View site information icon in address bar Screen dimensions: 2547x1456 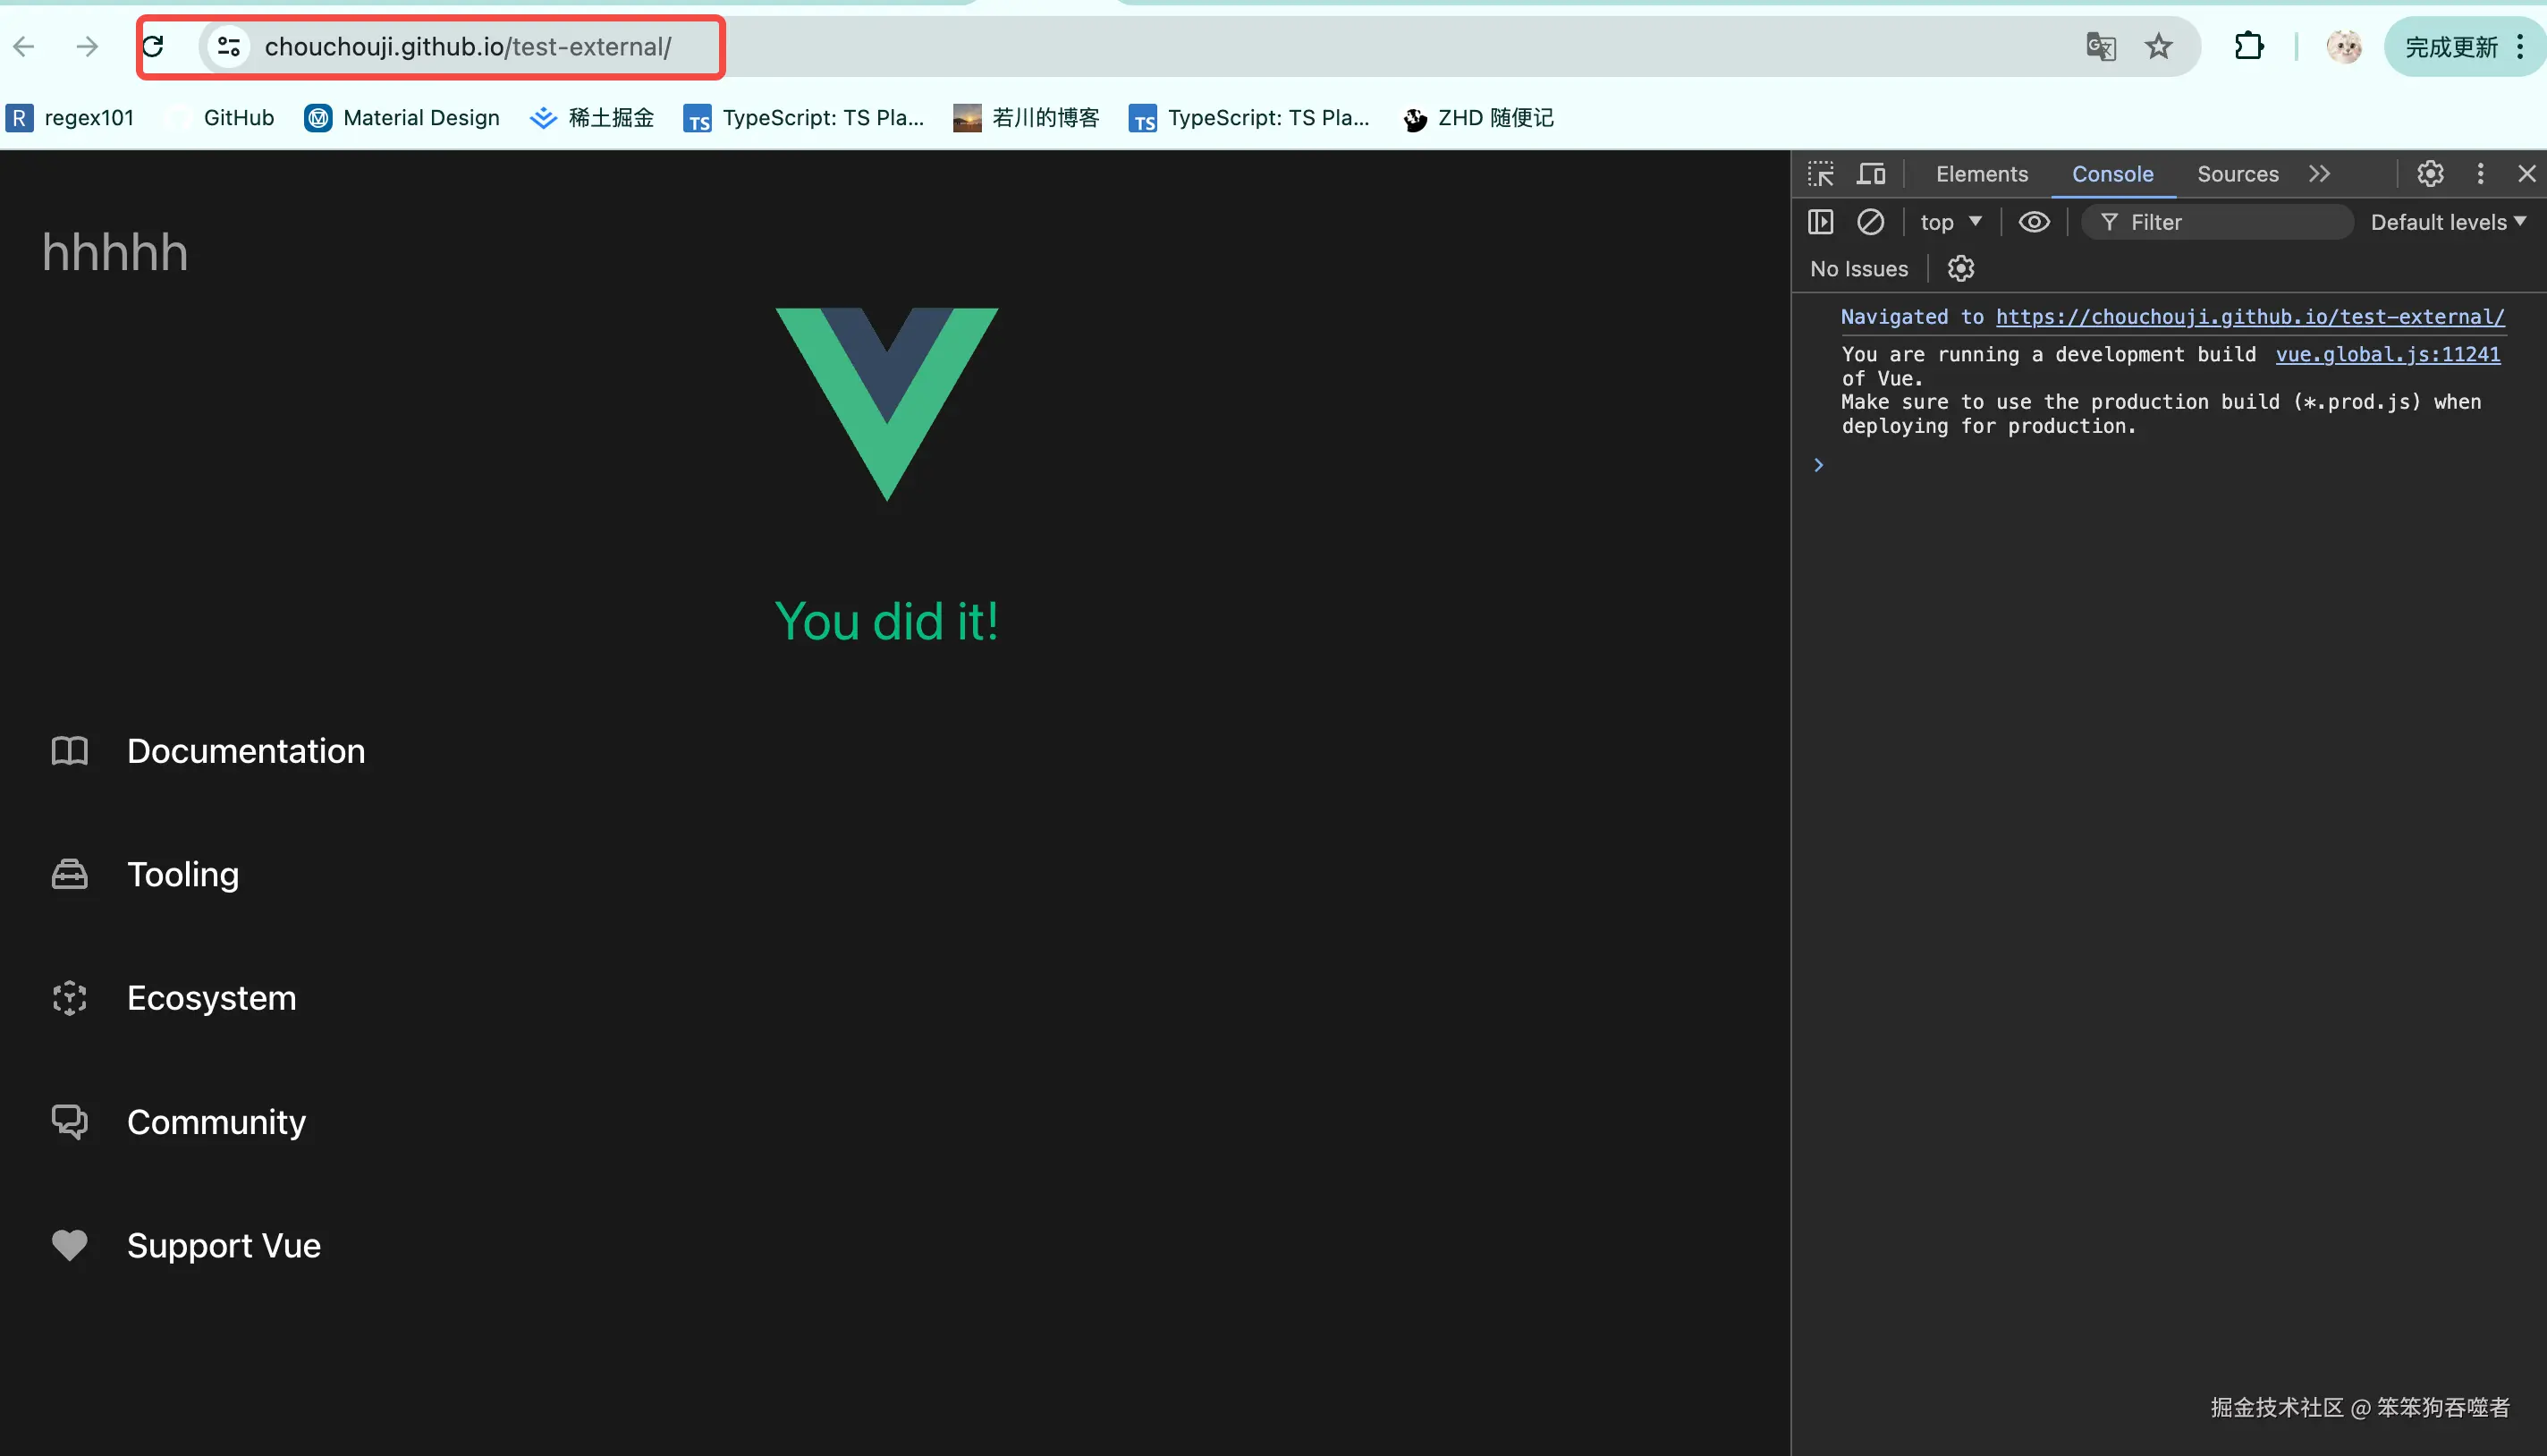pyautogui.click(x=229, y=46)
